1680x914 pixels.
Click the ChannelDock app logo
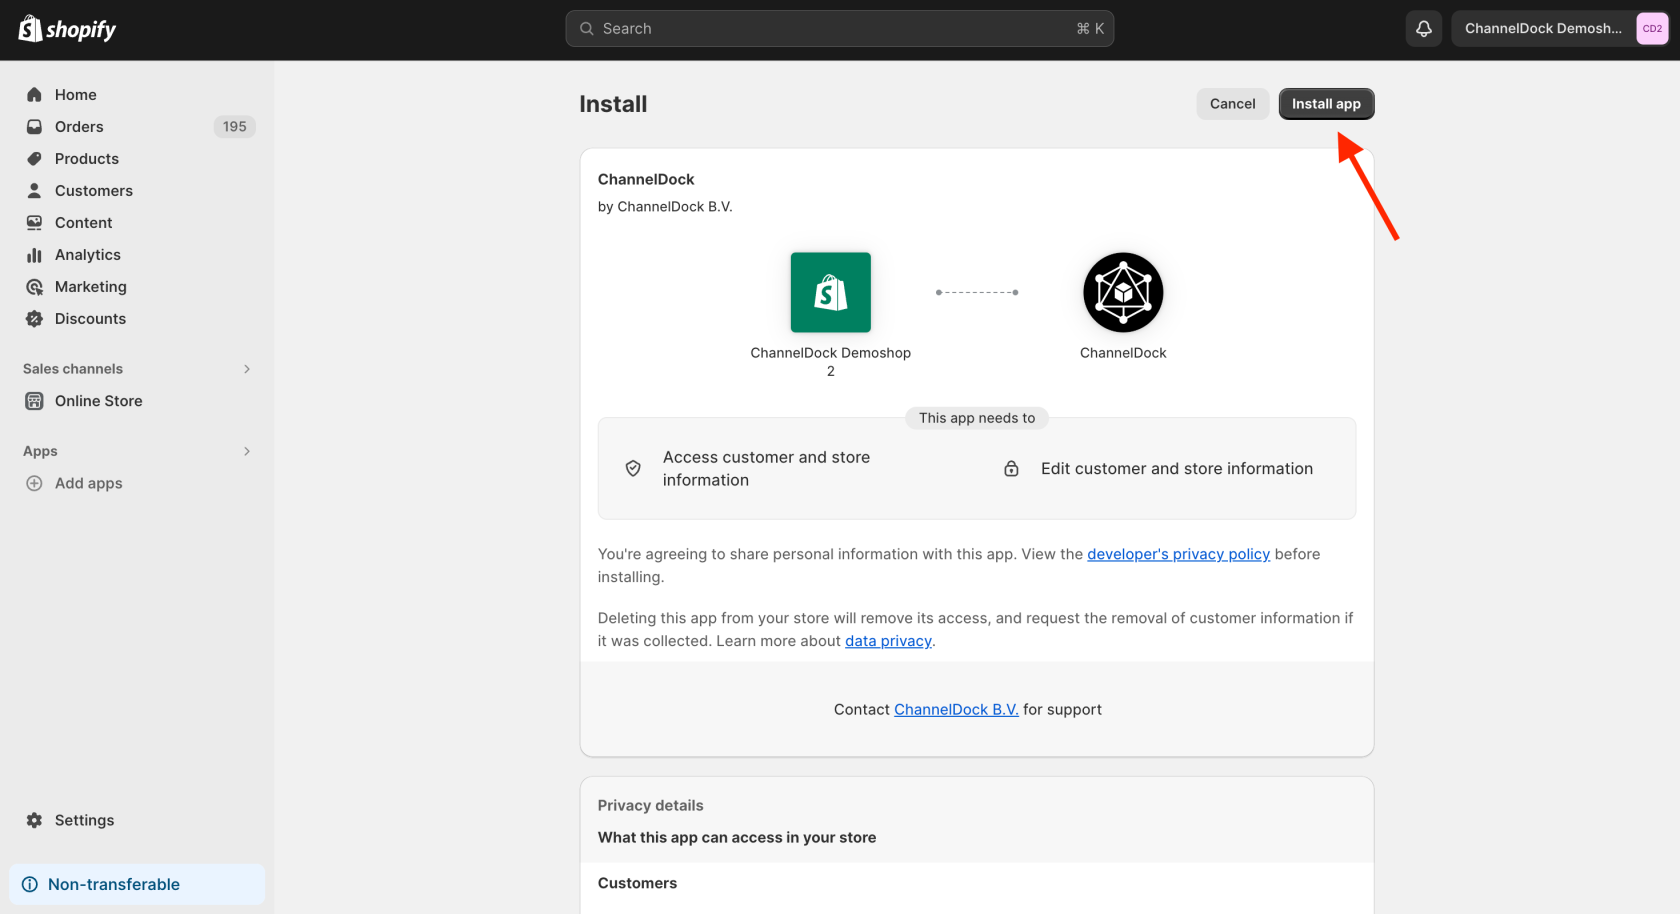(x=1123, y=292)
